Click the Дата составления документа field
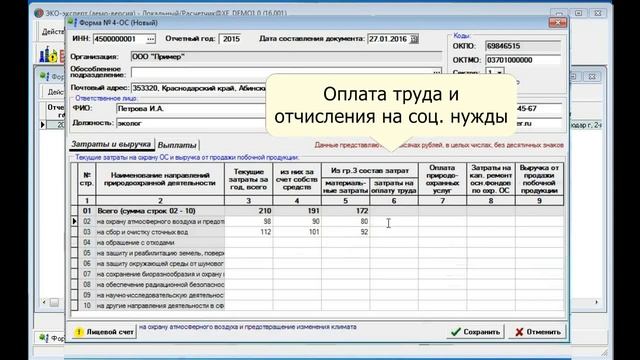Screen dimensions: 640x360 pos(389,39)
